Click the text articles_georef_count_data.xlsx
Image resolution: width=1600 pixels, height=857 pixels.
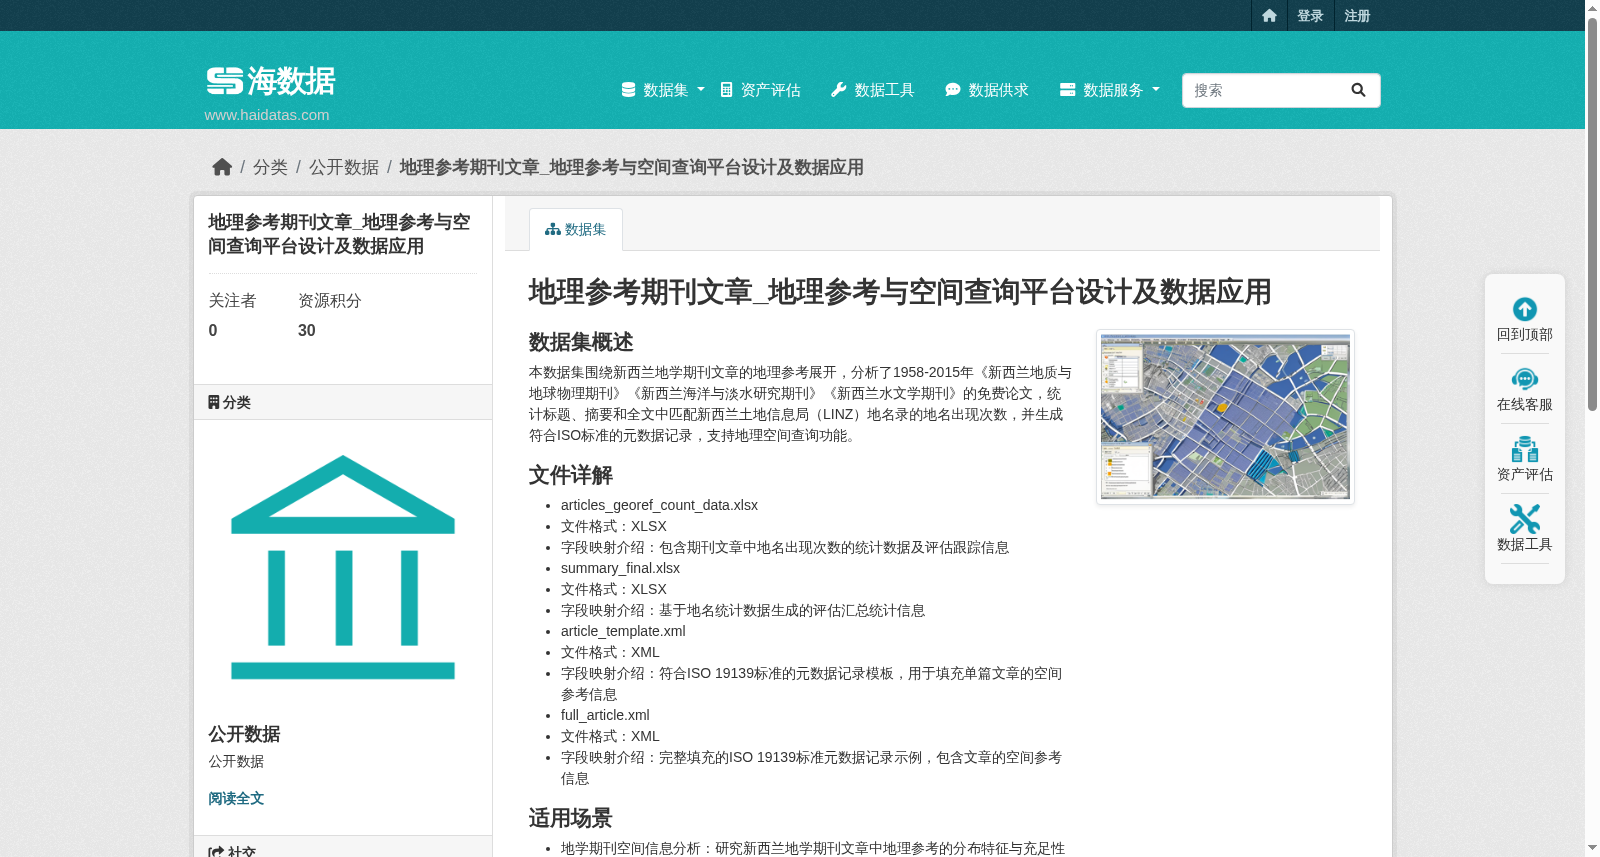point(659,505)
